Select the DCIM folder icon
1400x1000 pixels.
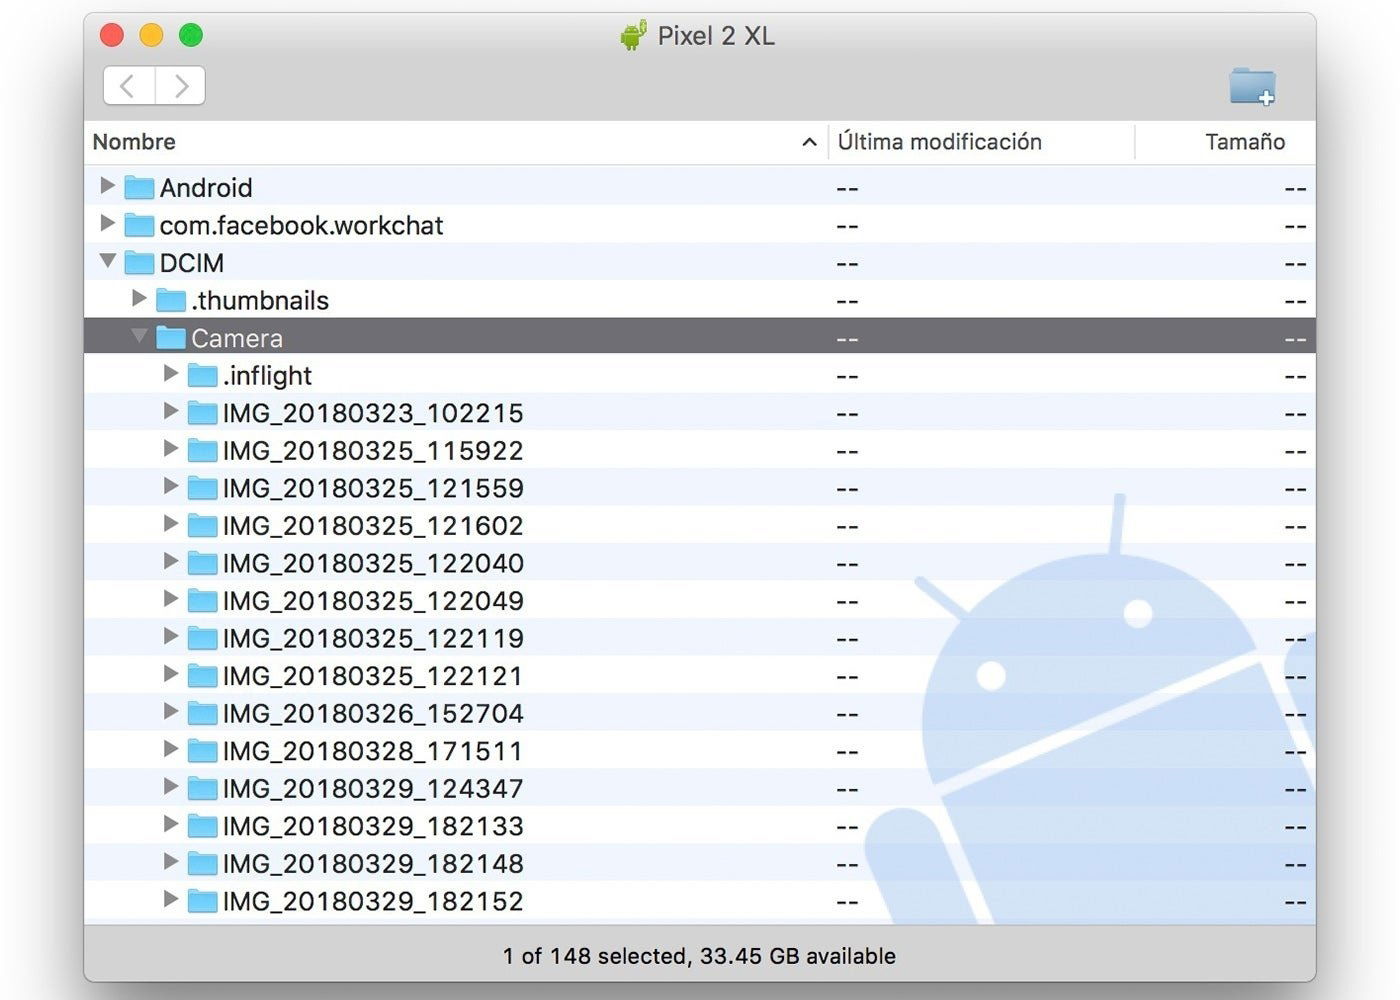[139, 262]
